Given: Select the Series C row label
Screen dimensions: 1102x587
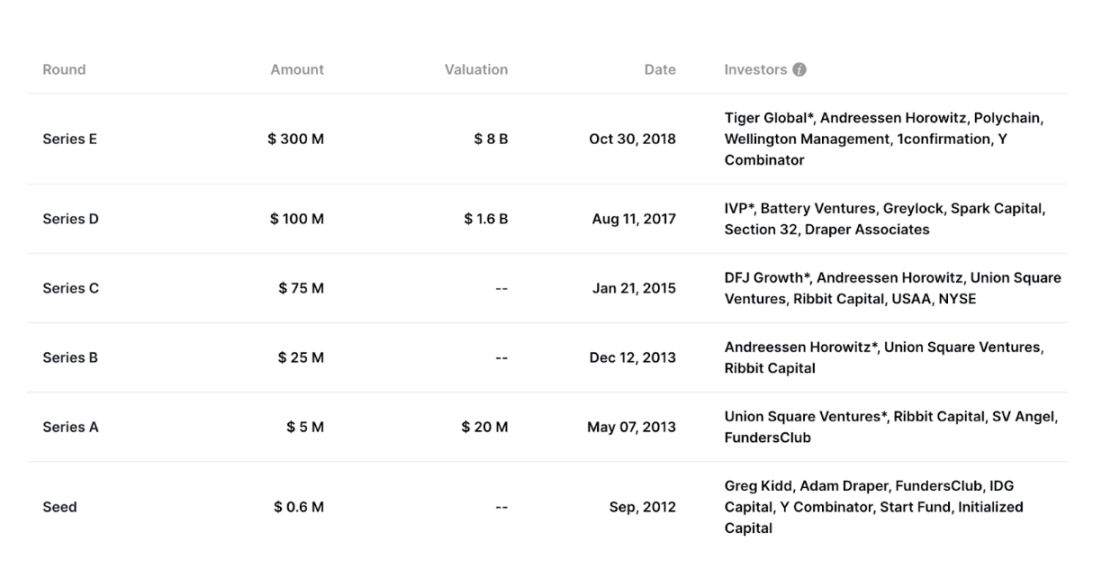Looking at the screenshot, I should pyautogui.click(x=70, y=288).
